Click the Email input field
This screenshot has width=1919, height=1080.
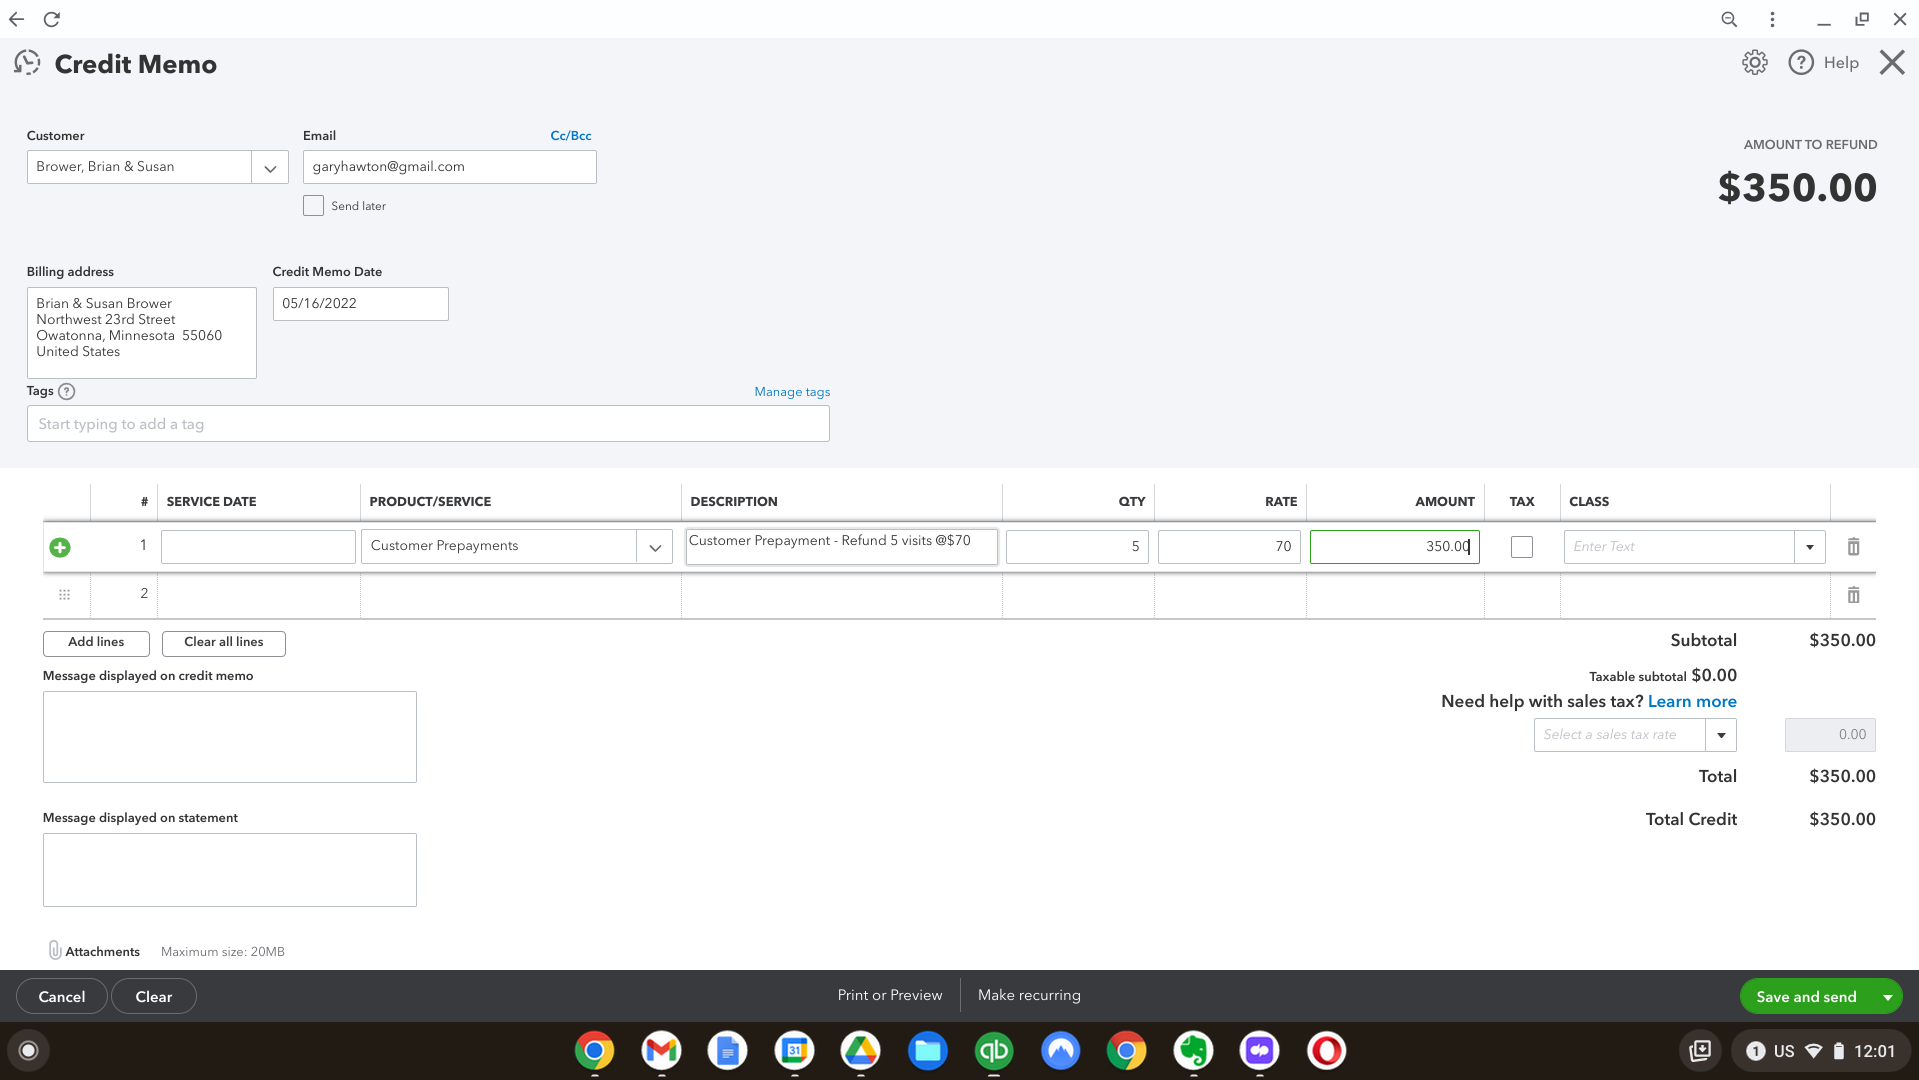click(450, 167)
